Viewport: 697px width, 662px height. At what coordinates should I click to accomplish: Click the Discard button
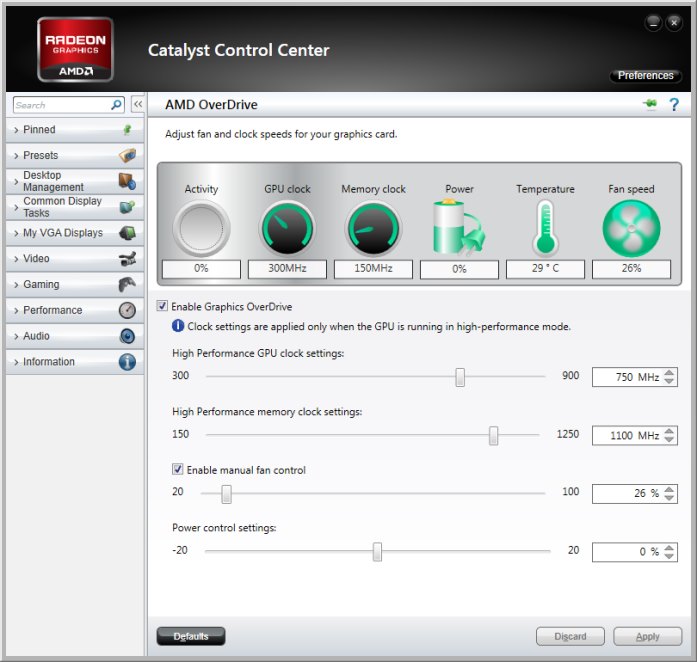pyautogui.click(x=570, y=636)
